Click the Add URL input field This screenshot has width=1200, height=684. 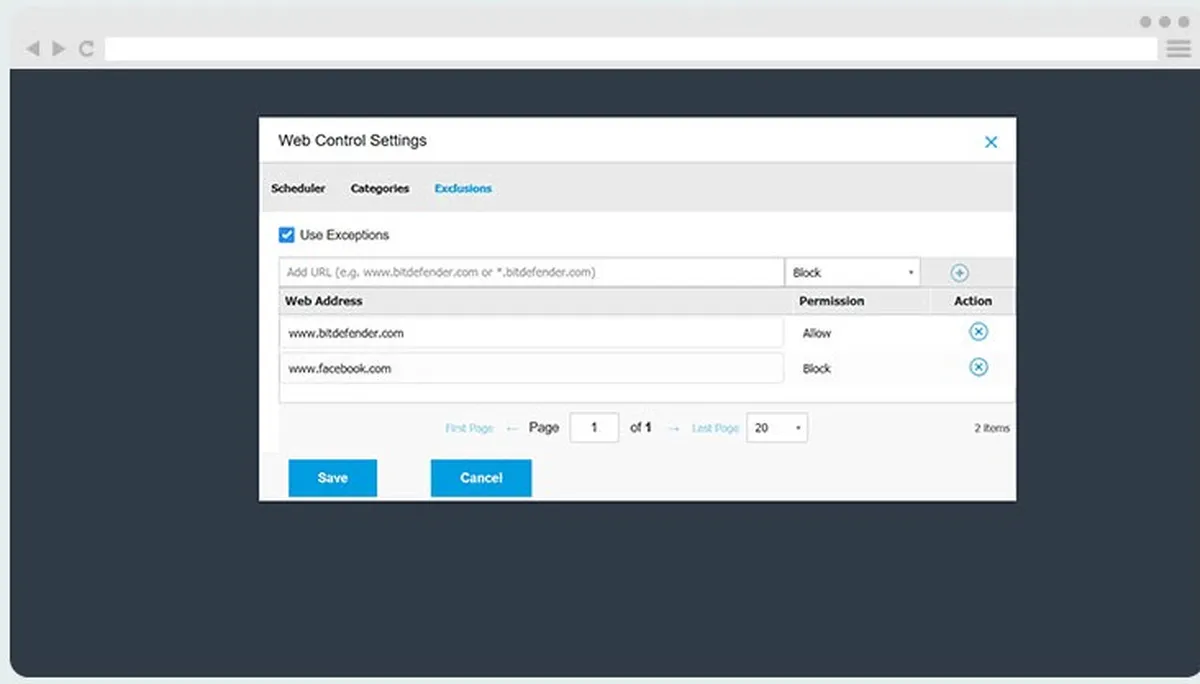coord(531,272)
